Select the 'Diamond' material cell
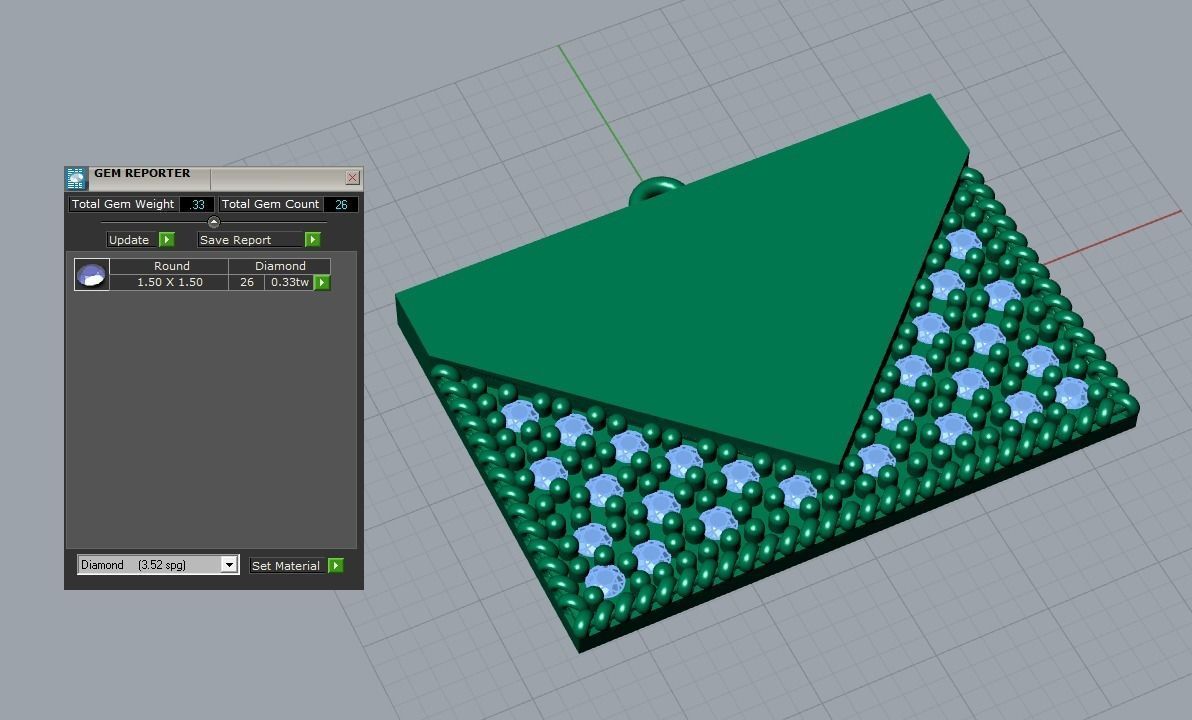The image size is (1192, 720). tap(280, 266)
